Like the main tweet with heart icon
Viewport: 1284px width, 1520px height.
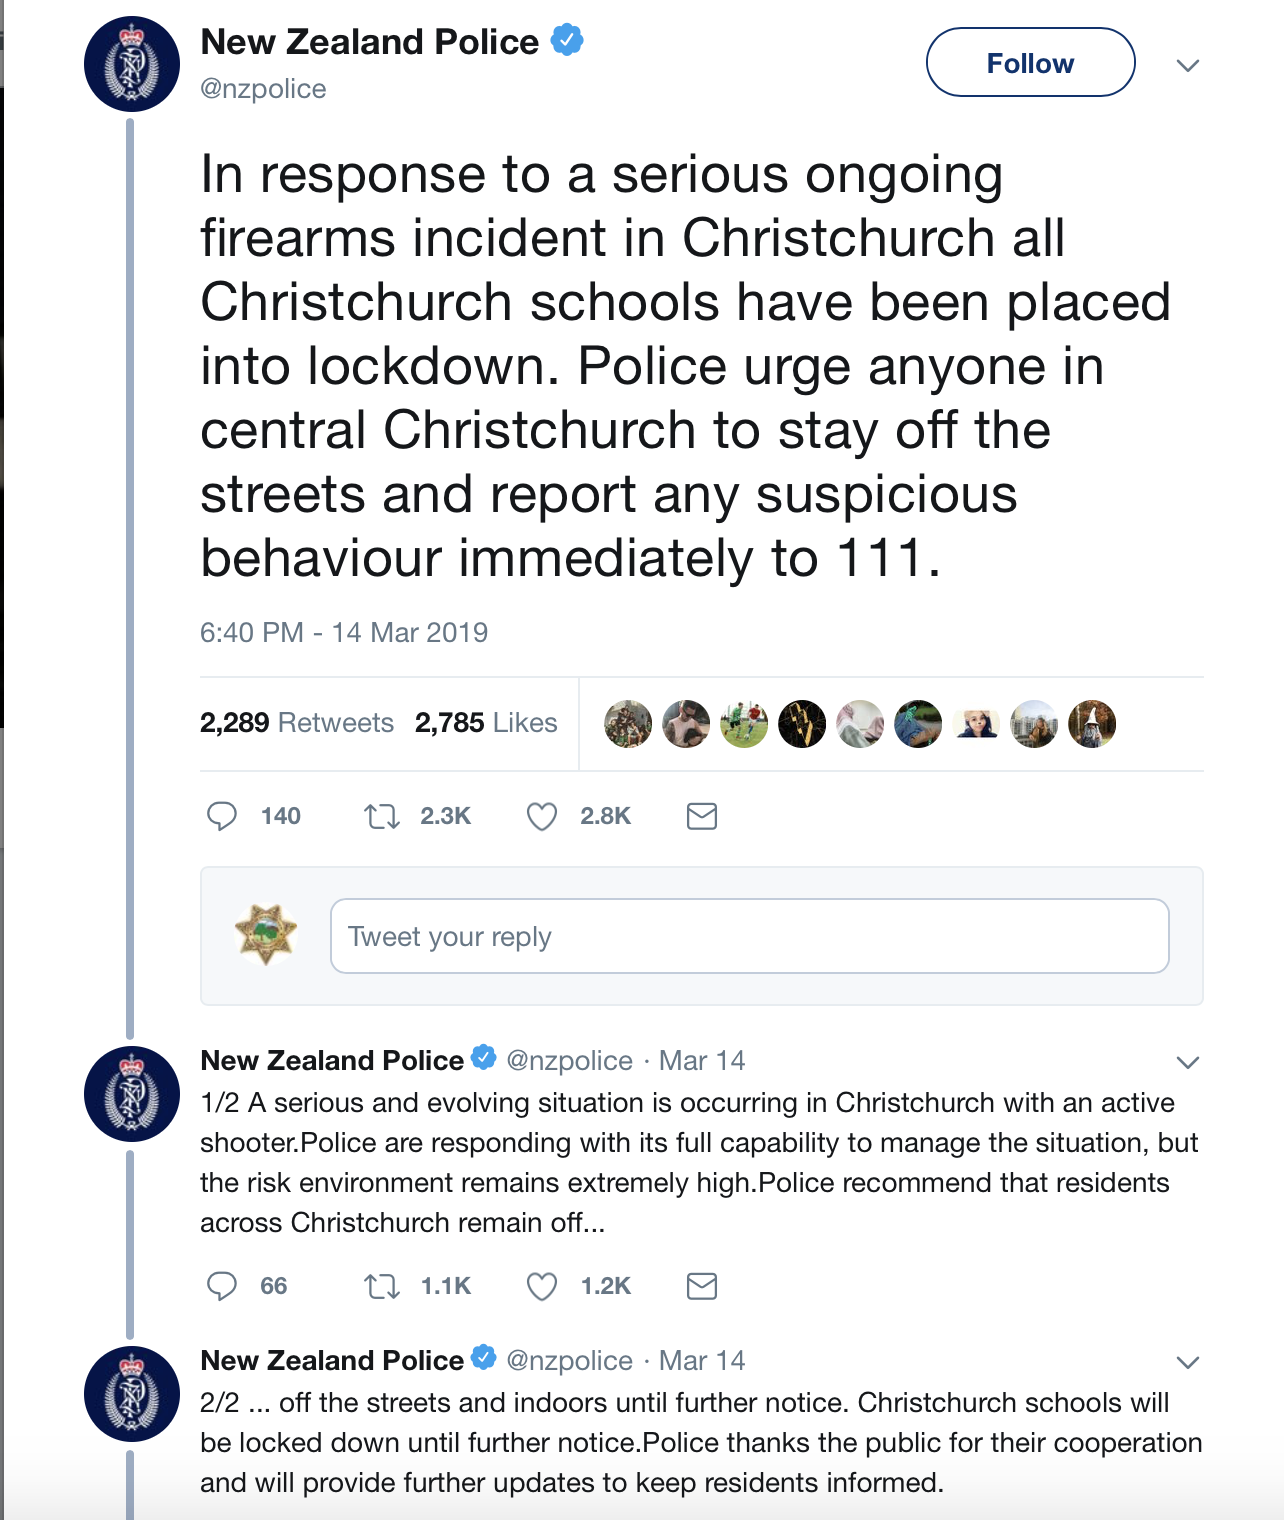tap(542, 816)
